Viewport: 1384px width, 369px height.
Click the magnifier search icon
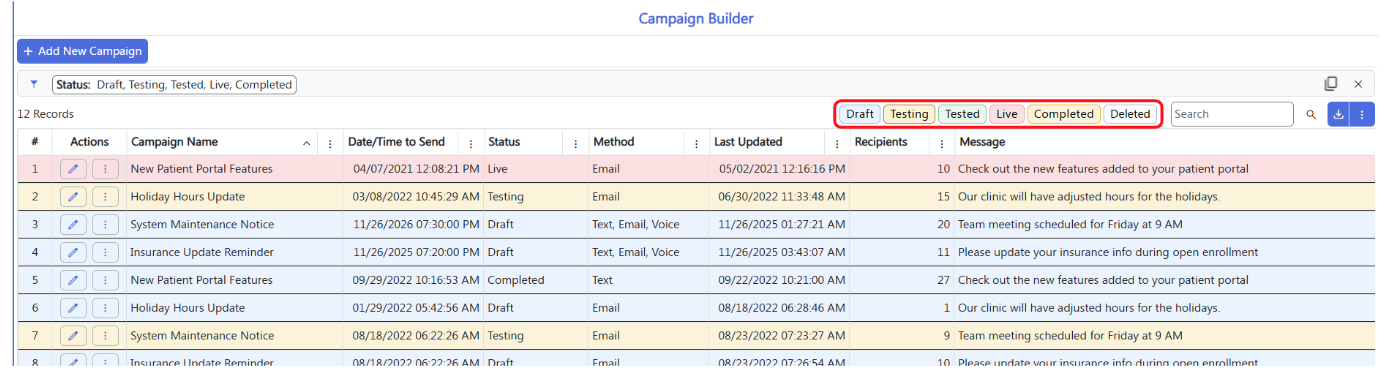coord(1311,115)
